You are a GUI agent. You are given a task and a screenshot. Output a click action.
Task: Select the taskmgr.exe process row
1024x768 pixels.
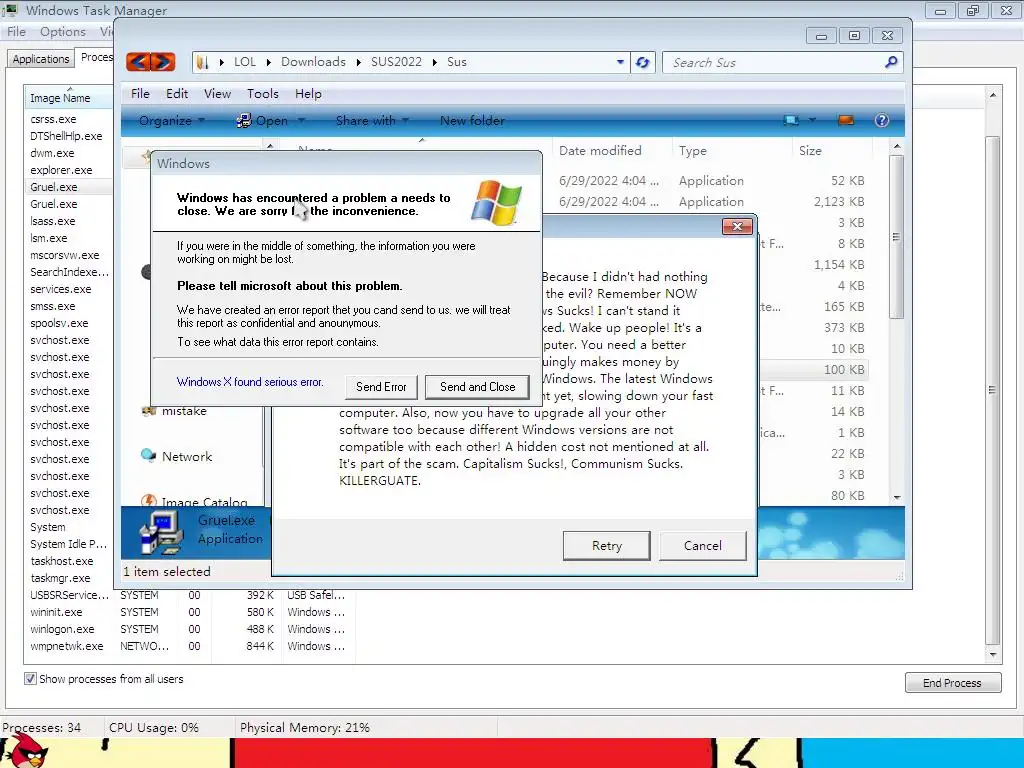(x=68, y=578)
